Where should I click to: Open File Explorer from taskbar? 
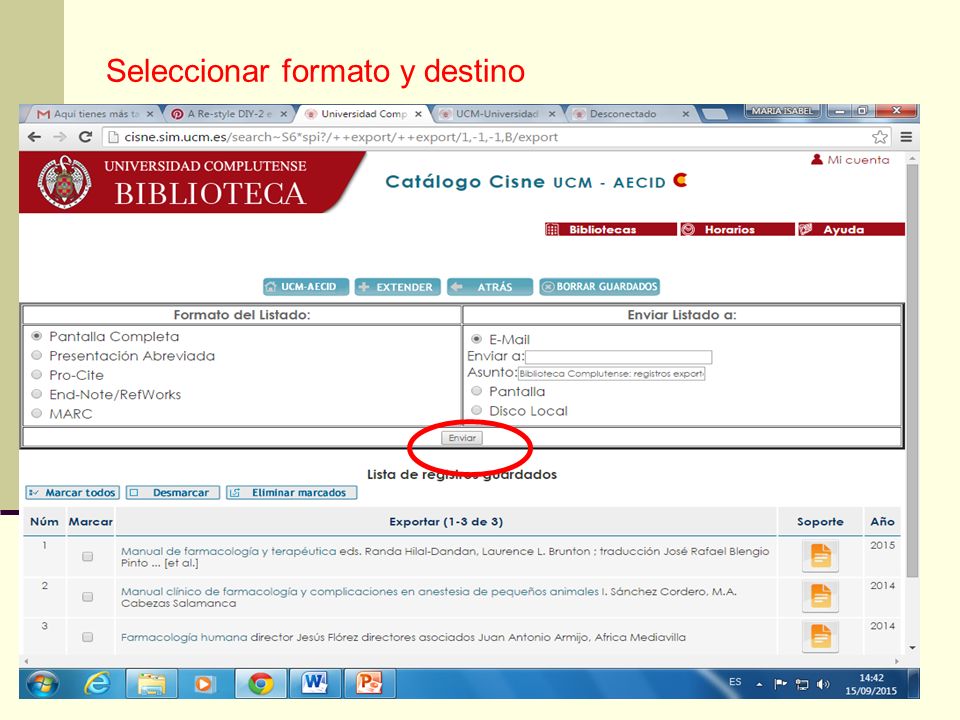coord(151,683)
